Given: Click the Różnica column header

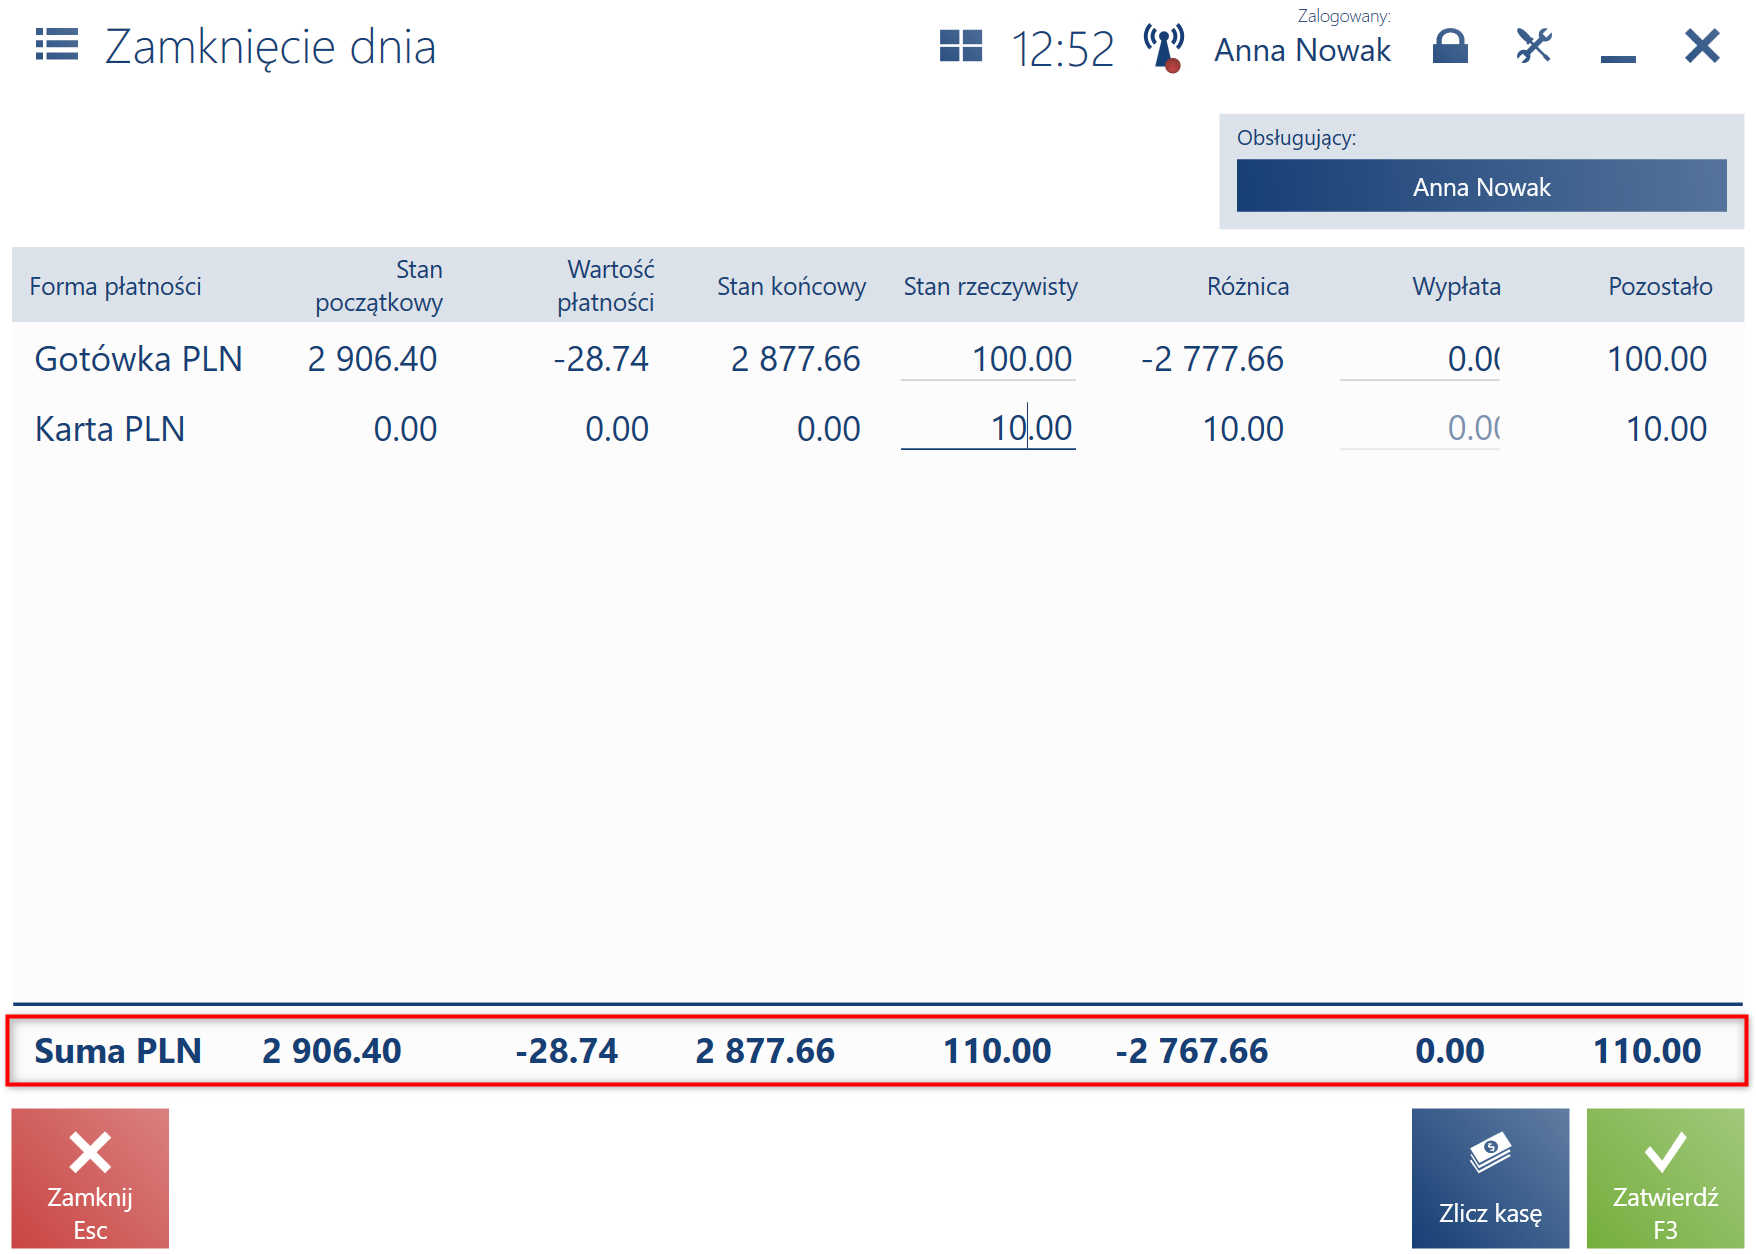Looking at the screenshot, I should [1247, 287].
